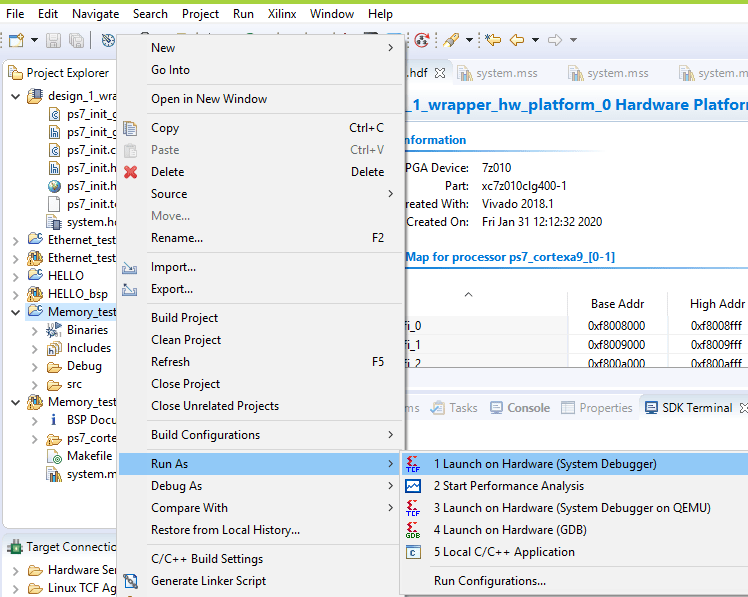Image resolution: width=748 pixels, height=597 pixels.
Task: Select the Makefile in Project Explorer
Action: pyautogui.click(x=89, y=456)
